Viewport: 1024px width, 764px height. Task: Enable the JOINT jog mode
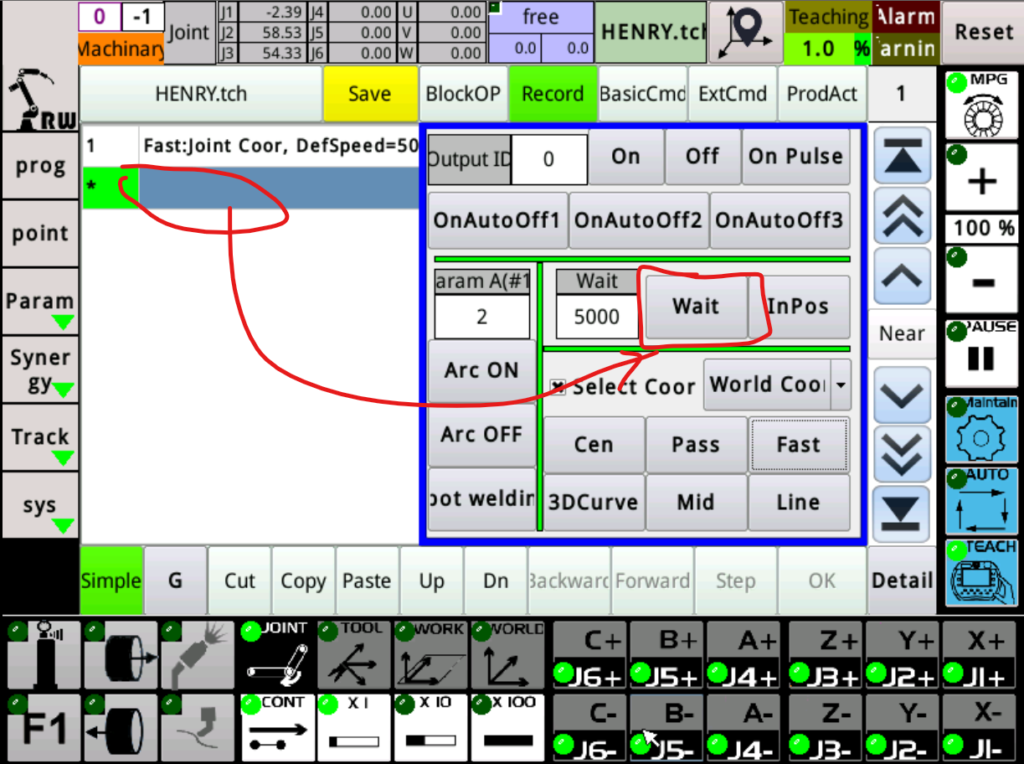[x=276, y=655]
